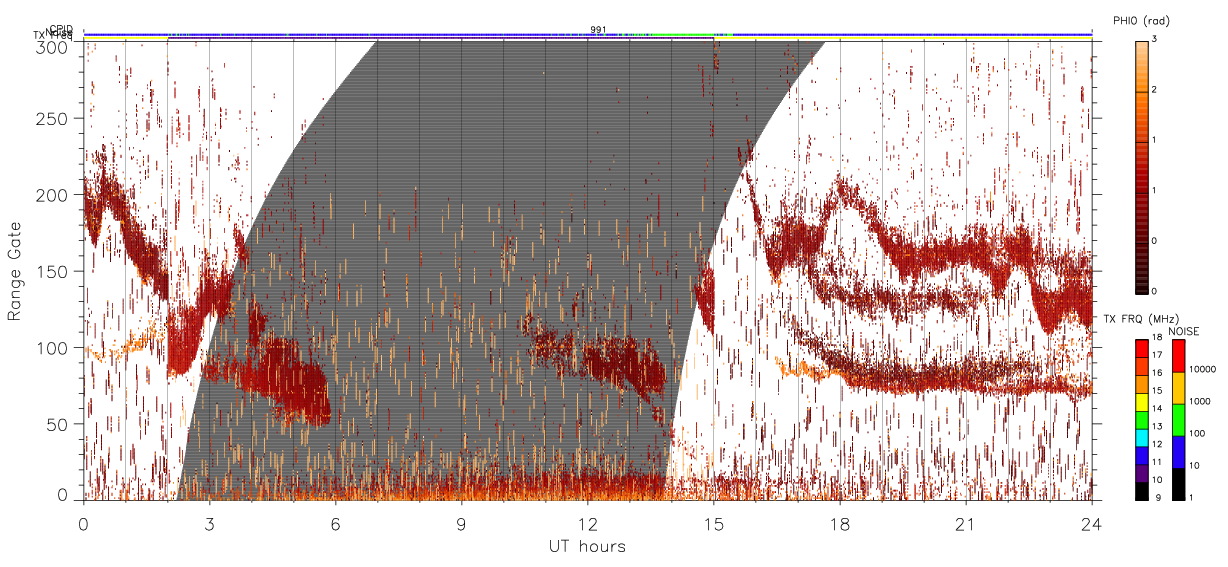Screen dimensions: 1228x567
Task: Click x-axis tick label '3'
Action: [x=209, y=524]
